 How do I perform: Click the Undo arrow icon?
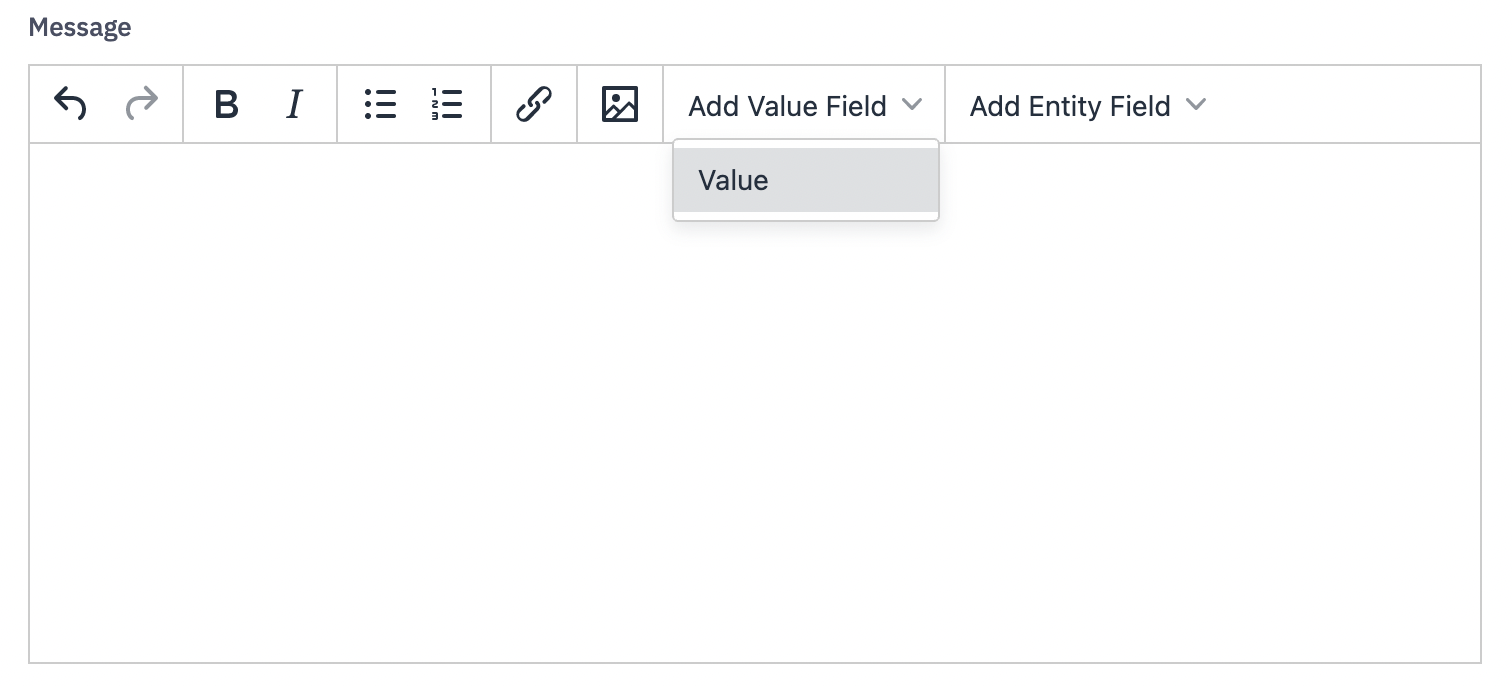(70, 104)
